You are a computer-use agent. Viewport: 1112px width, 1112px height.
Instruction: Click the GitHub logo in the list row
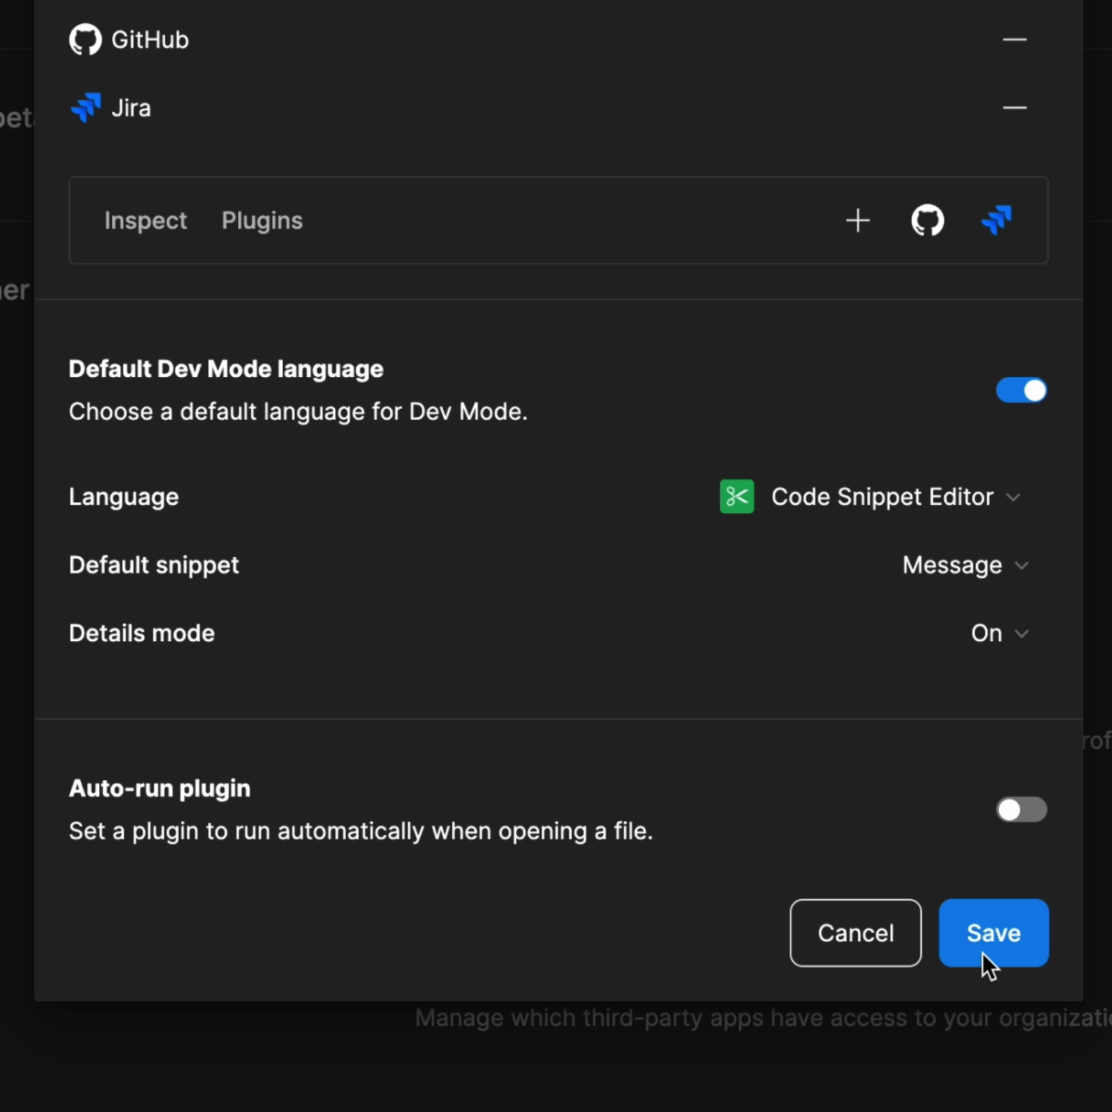coord(85,40)
